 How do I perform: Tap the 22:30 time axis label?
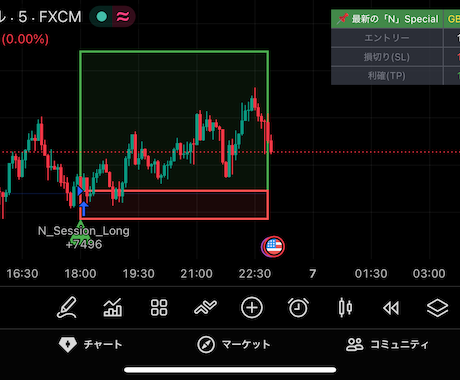(x=255, y=274)
